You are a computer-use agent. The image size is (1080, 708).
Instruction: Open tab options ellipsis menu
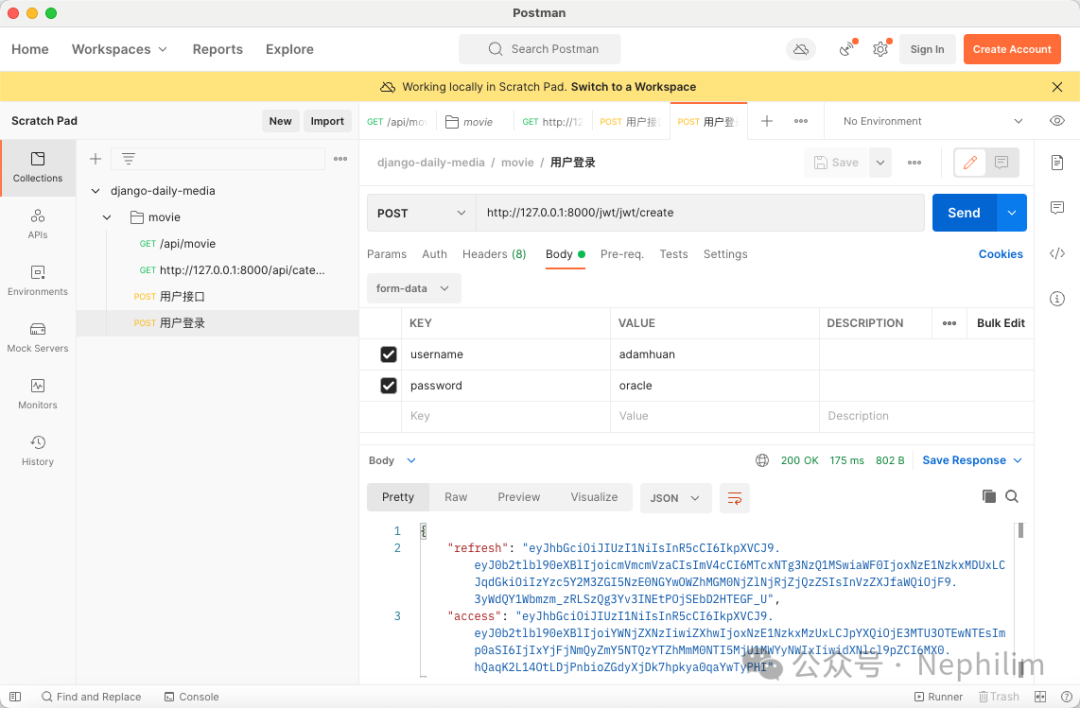tap(800, 121)
